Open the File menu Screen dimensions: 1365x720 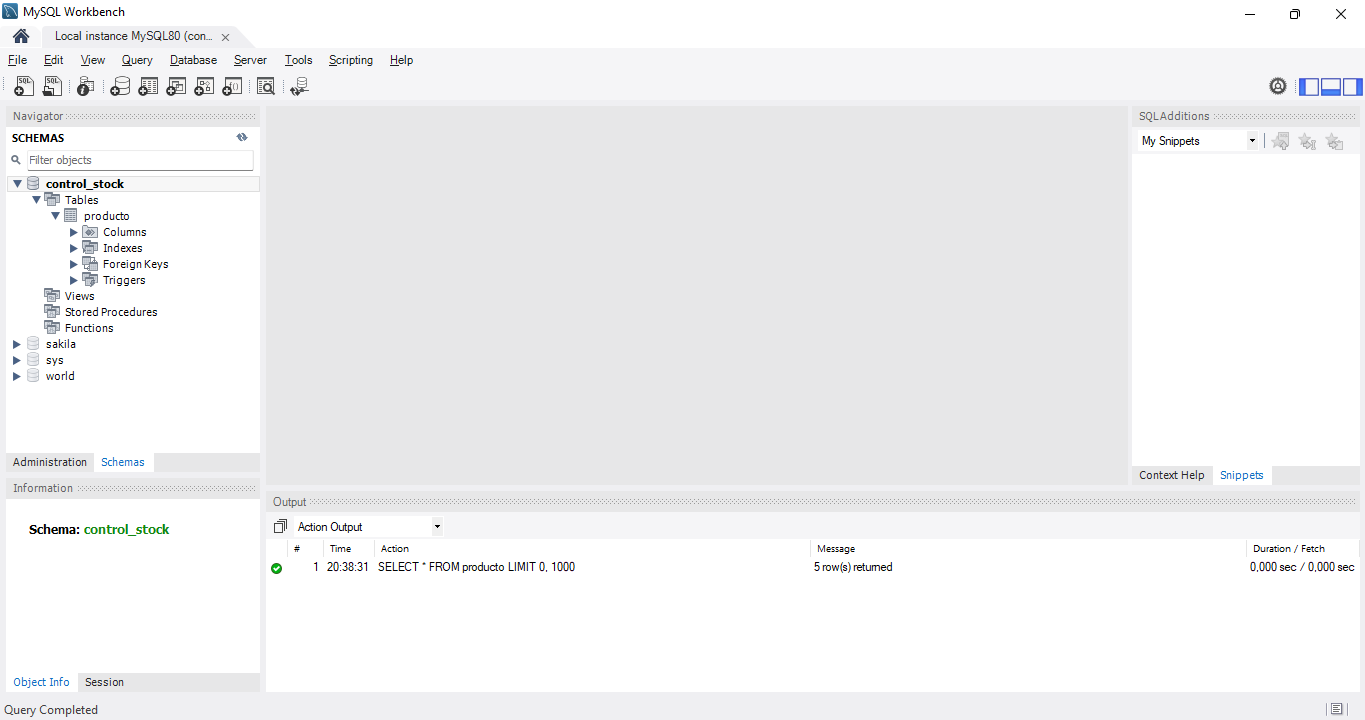pos(17,60)
